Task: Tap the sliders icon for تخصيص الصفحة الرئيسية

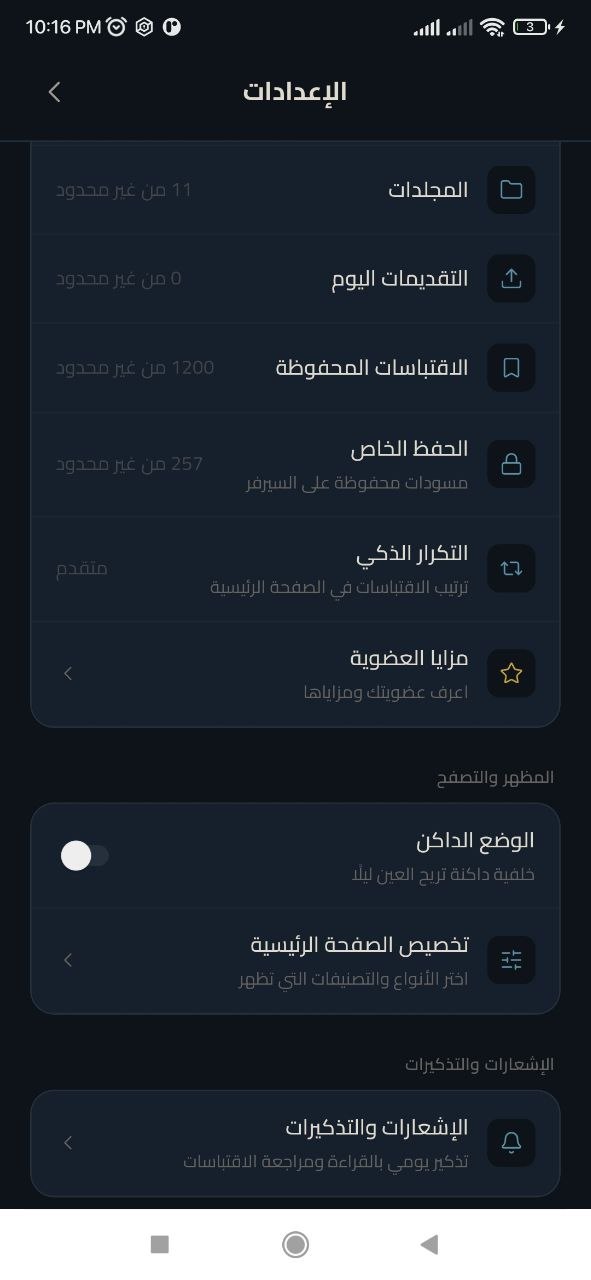Action: (x=511, y=960)
